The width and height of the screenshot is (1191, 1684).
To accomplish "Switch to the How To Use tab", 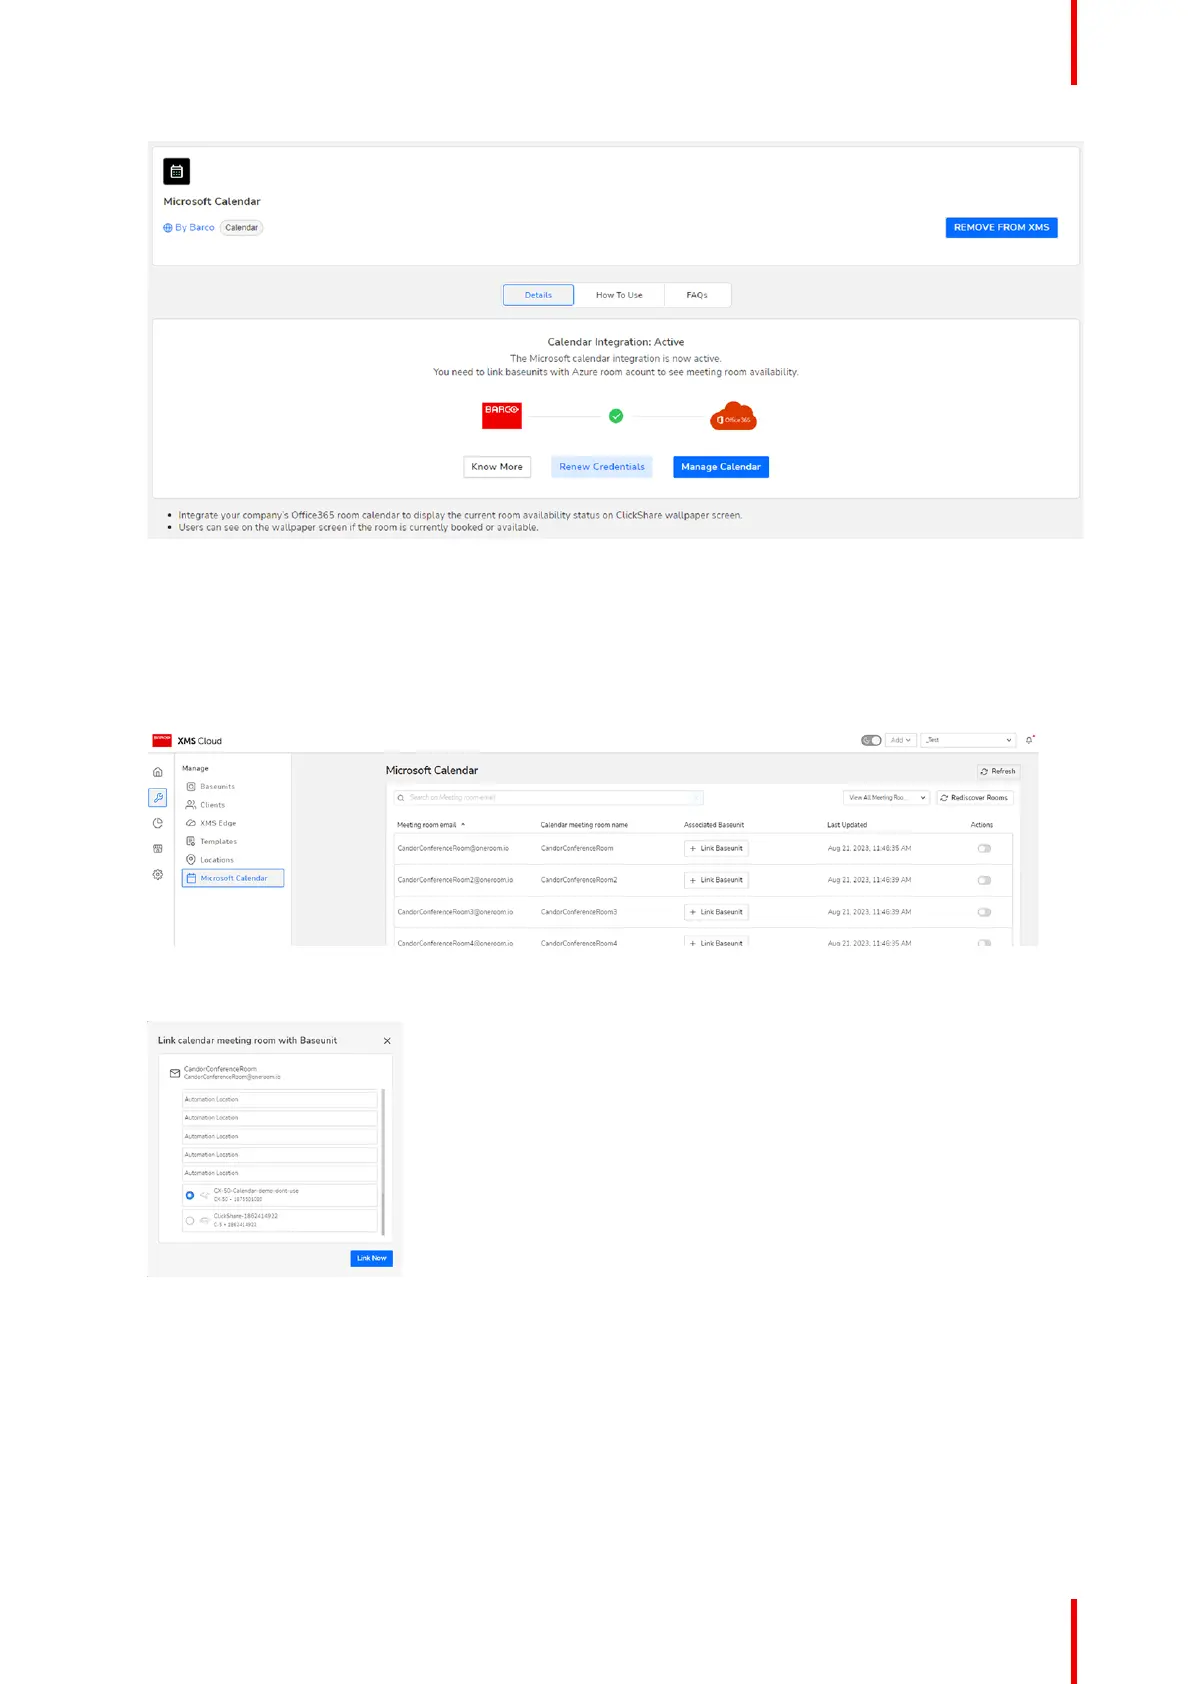I will coord(619,295).
